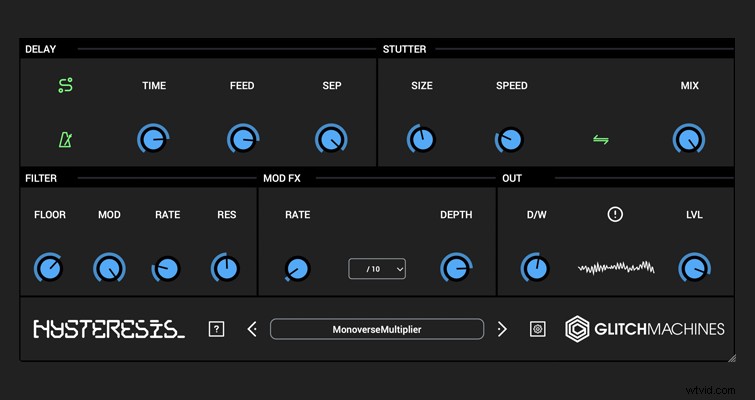Viewport: 755px width, 400px height.
Task: Click the SPEED label
Action: [512, 86]
